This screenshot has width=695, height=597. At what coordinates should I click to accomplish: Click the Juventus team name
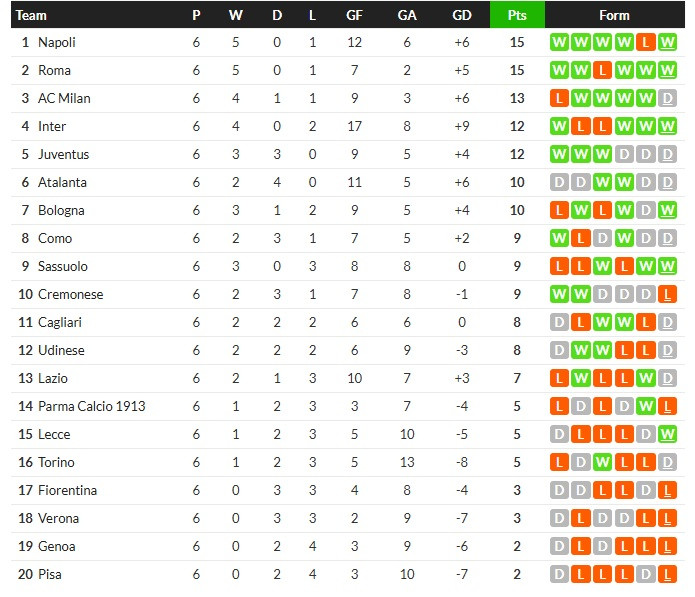[x=63, y=155]
